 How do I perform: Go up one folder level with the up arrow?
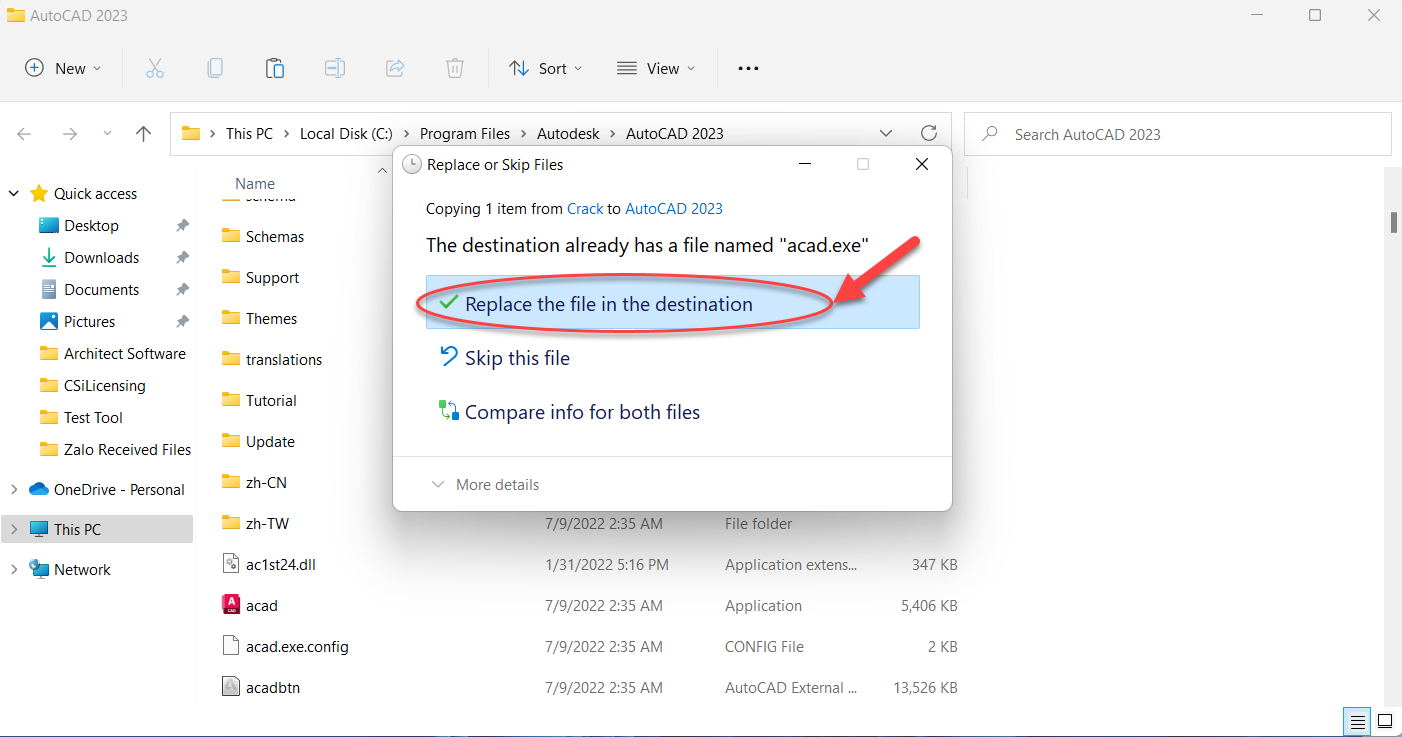pos(143,134)
